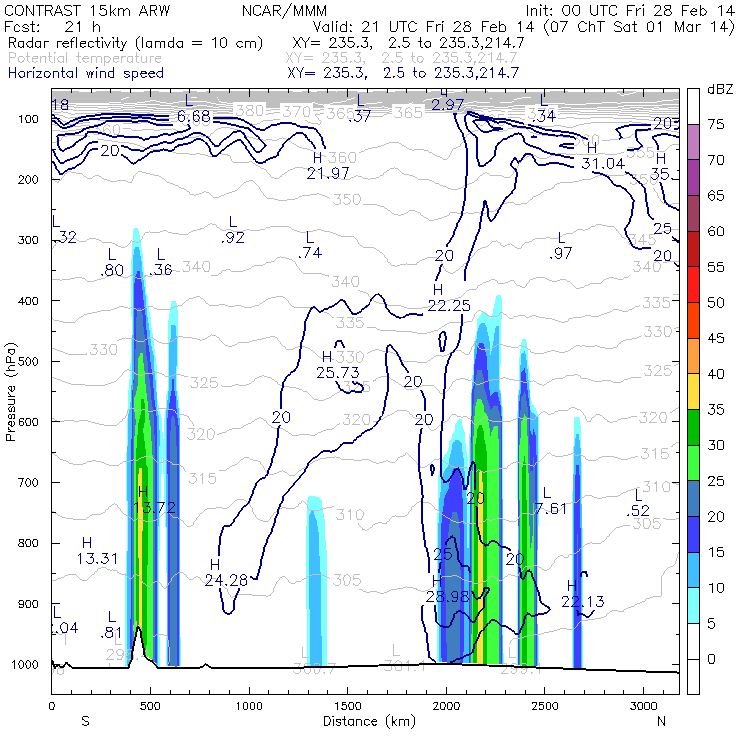Image resolution: width=740 pixels, height=740 pixels.
Task: Select the blue 15–20 dBZ colorbar segment
Action: 693,534
